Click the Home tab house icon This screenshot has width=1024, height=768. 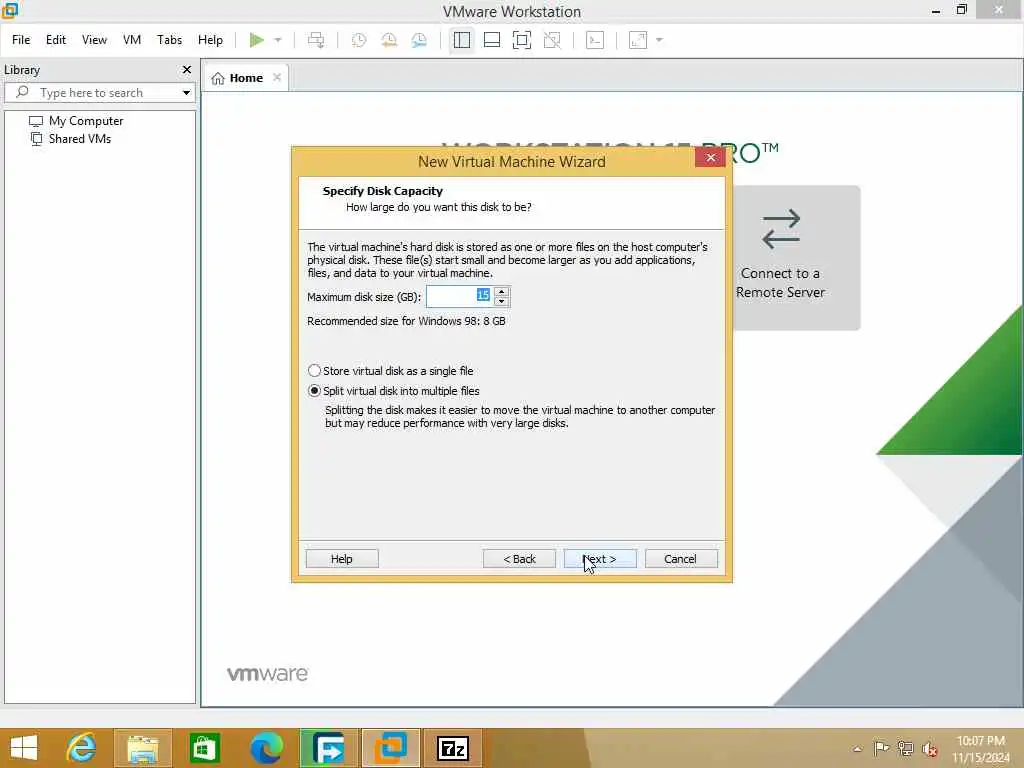[x=218, y=78]
